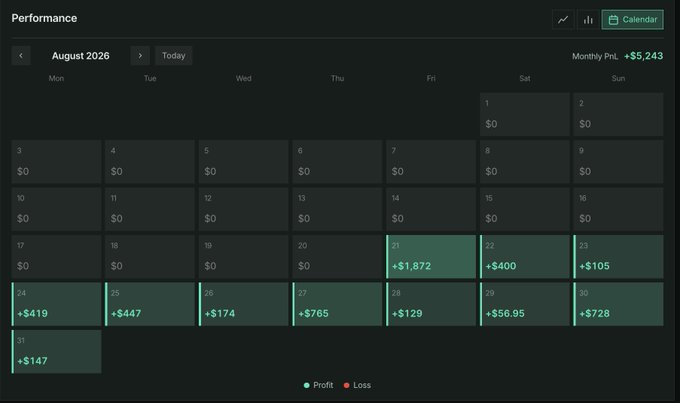Click the Wed column header
680x403 pixels.
tap(244, 79)
